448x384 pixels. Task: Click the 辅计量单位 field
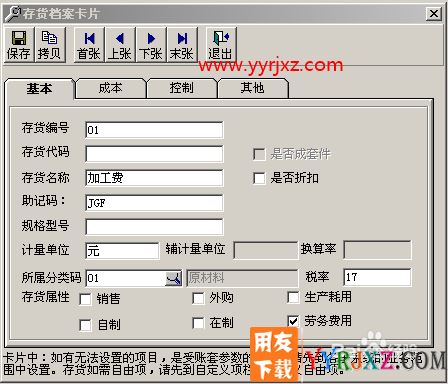coord(266,250)
